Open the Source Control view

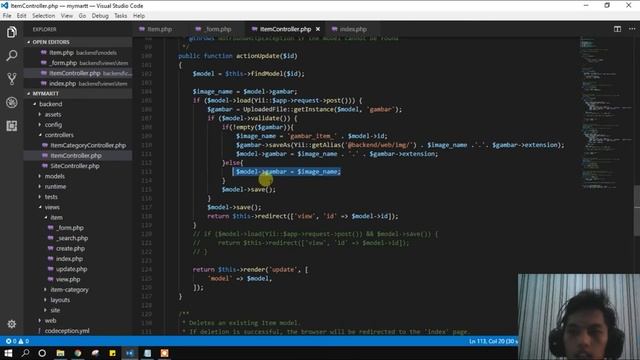click(x=11, y=79)
